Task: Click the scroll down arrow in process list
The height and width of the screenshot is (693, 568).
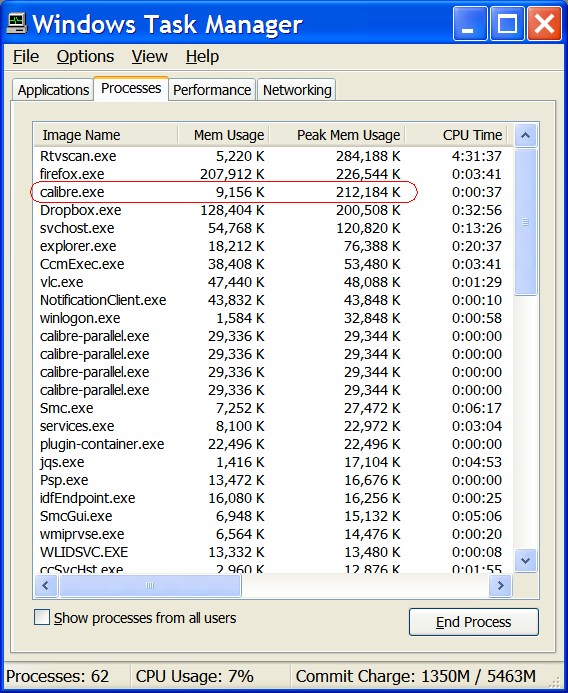Action: click(x=526, y=560)
